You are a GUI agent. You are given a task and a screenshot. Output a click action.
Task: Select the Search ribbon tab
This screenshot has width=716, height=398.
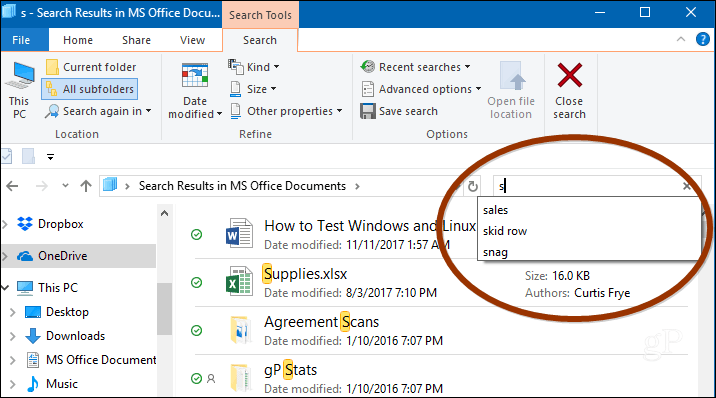260,40
